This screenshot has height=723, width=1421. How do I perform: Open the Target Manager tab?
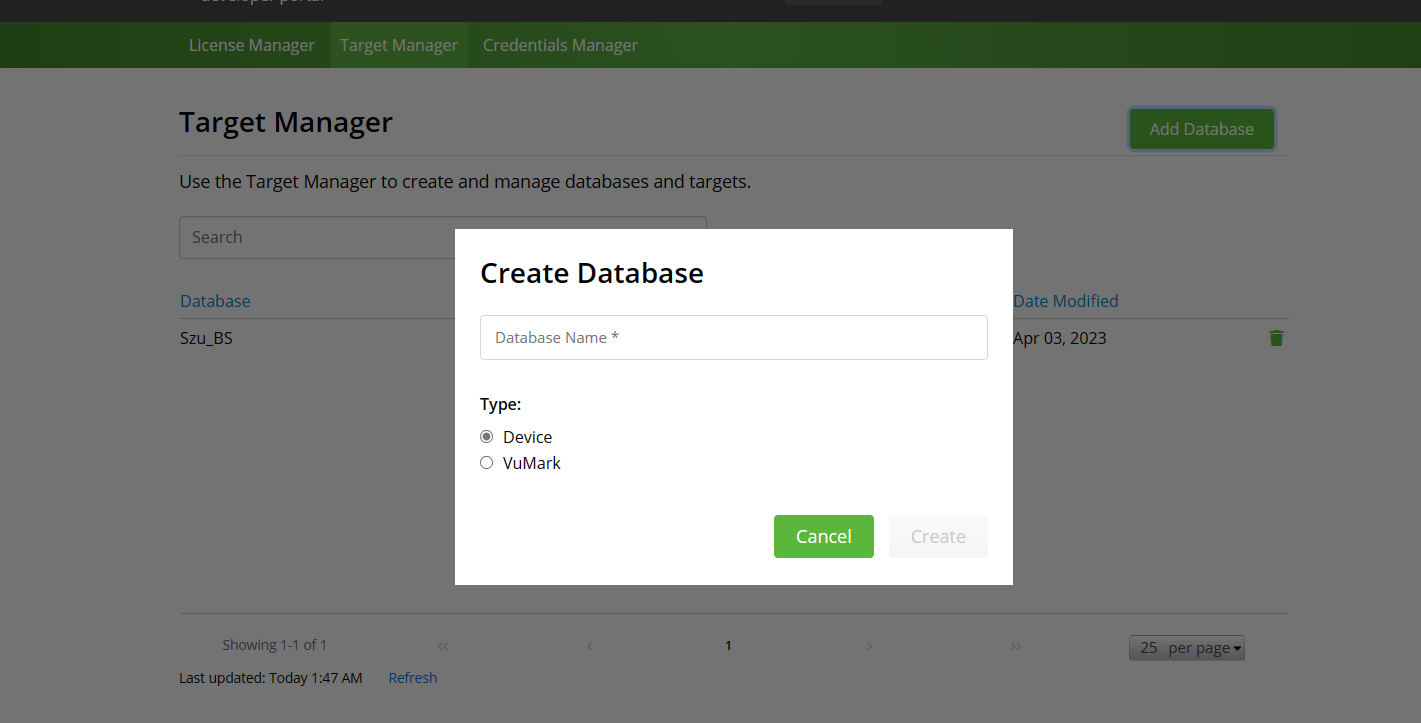tap(399, 45)
